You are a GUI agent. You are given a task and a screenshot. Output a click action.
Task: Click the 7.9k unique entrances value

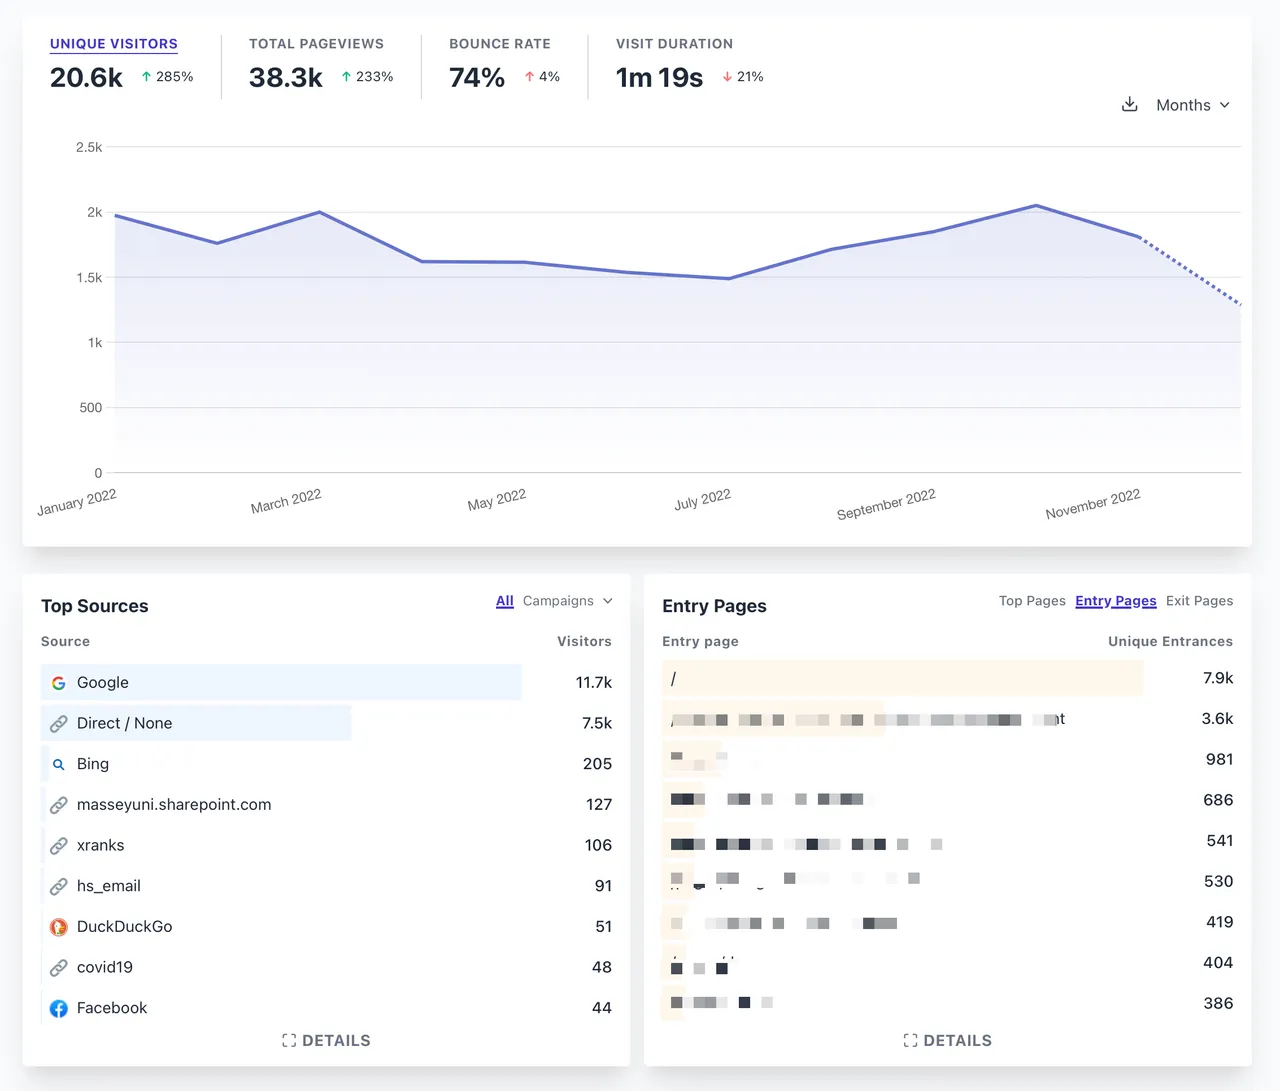1218,678
